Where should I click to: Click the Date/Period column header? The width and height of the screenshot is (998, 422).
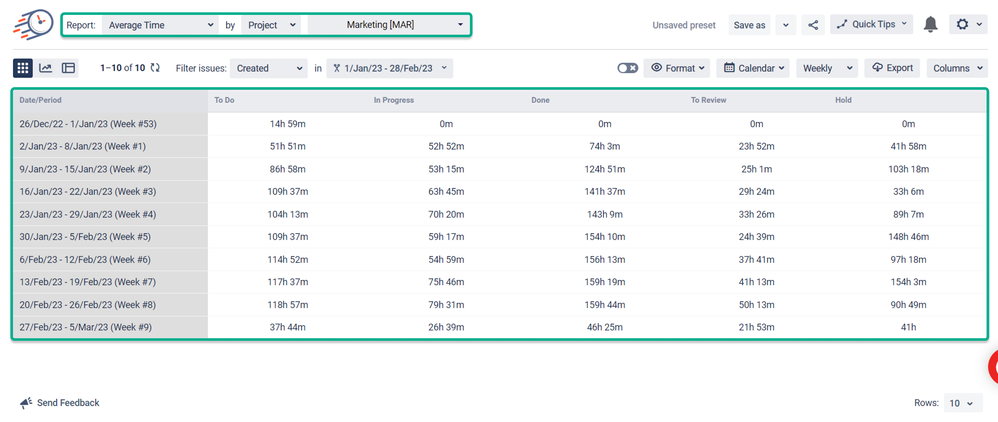[41, 100]
